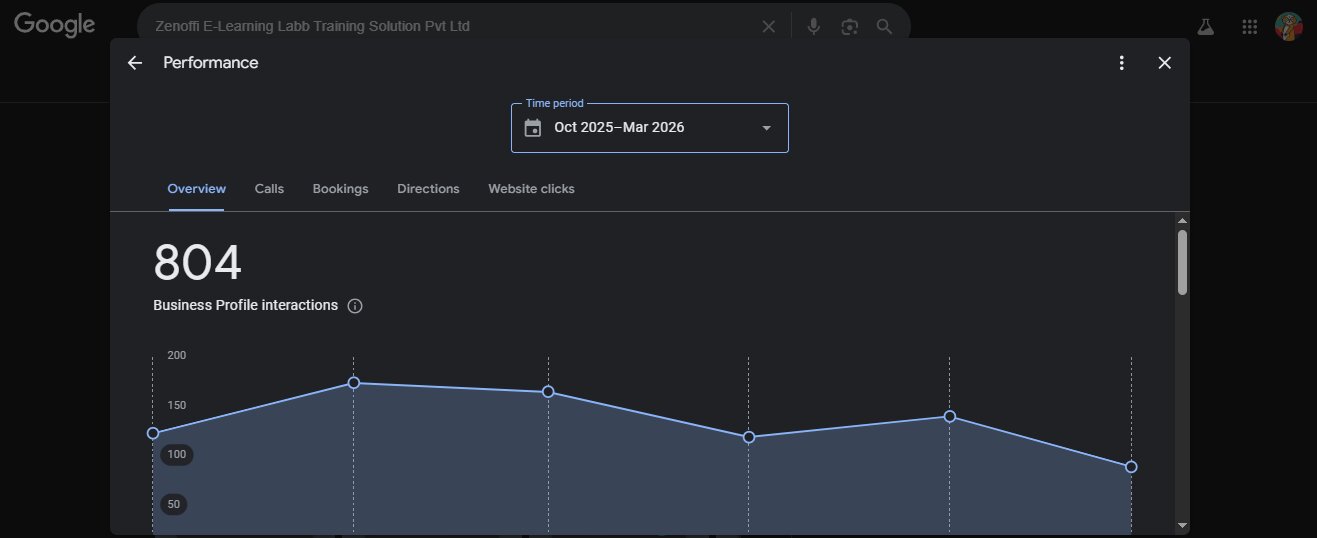Start voice search with microphone icon
Screen dimensions: 1317x538
coord(814,27)
